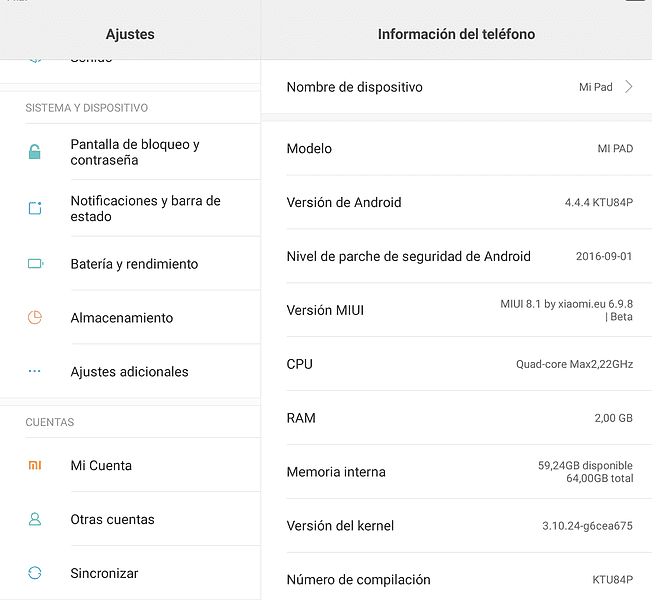
Task: Tap the storage pie-chart icon
Action: pyautogui.click(x=35, y=317)
